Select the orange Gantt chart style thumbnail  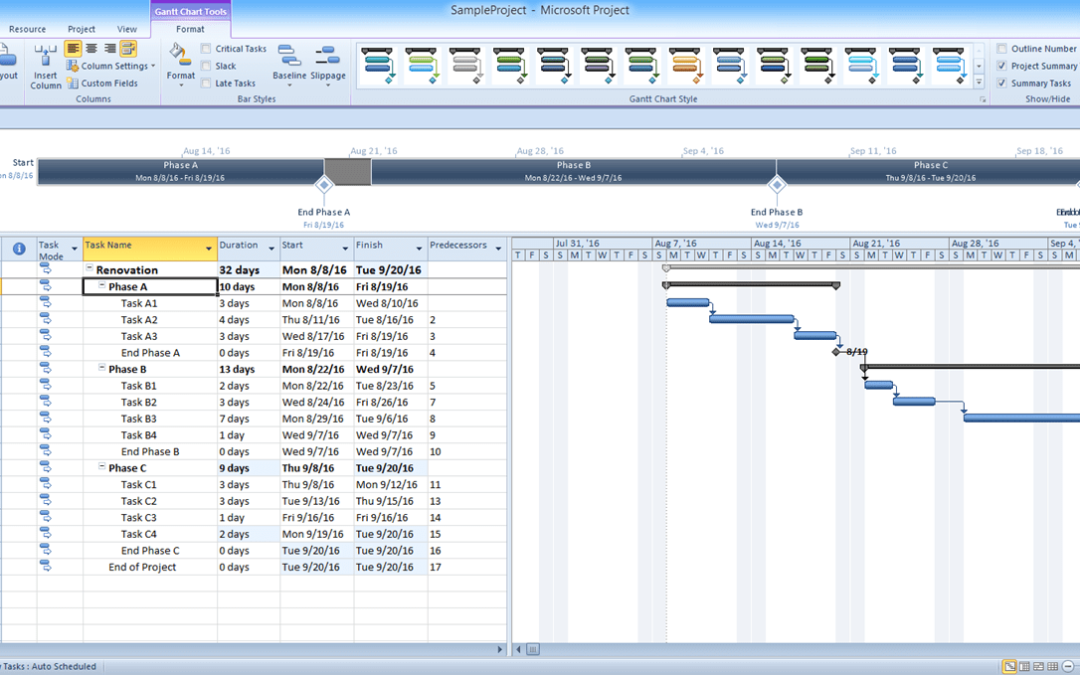coord(686,65)
